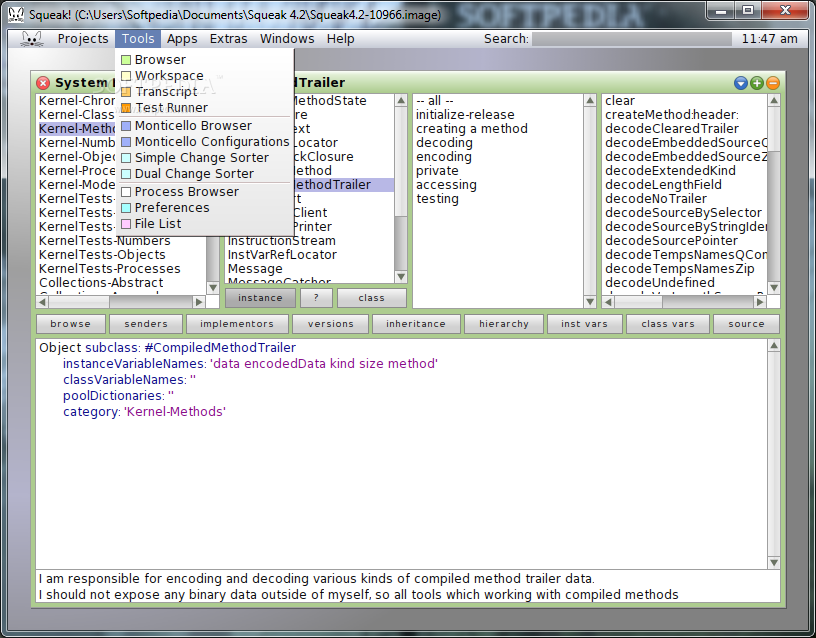Switch to class side toggle button
The image size is (816, 638).
point(372,298)
